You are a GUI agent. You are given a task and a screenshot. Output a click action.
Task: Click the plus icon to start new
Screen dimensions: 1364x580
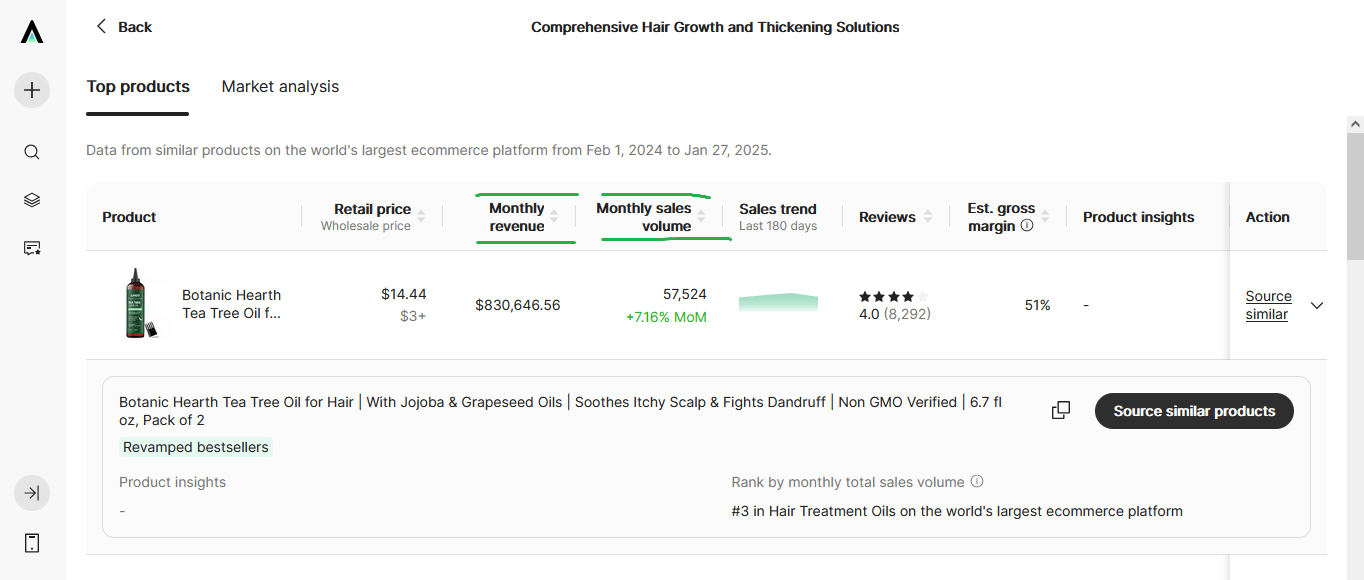32,90
